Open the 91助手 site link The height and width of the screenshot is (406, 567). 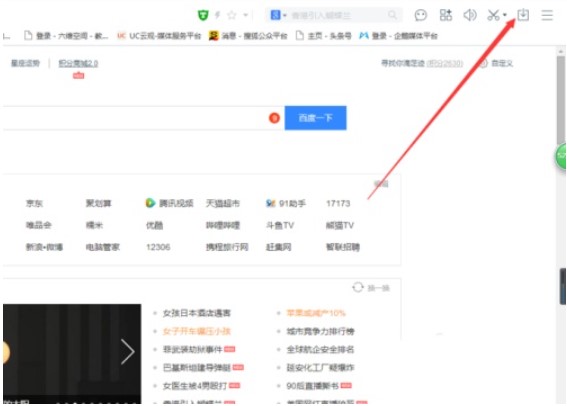tap(286, 204)
